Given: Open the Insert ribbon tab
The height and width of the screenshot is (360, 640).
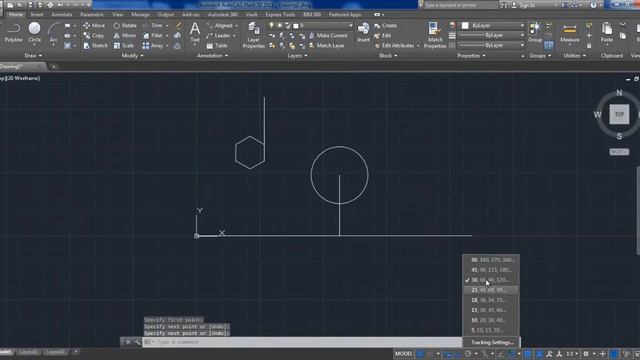Looking at the screenshot, I should point(37,14).
